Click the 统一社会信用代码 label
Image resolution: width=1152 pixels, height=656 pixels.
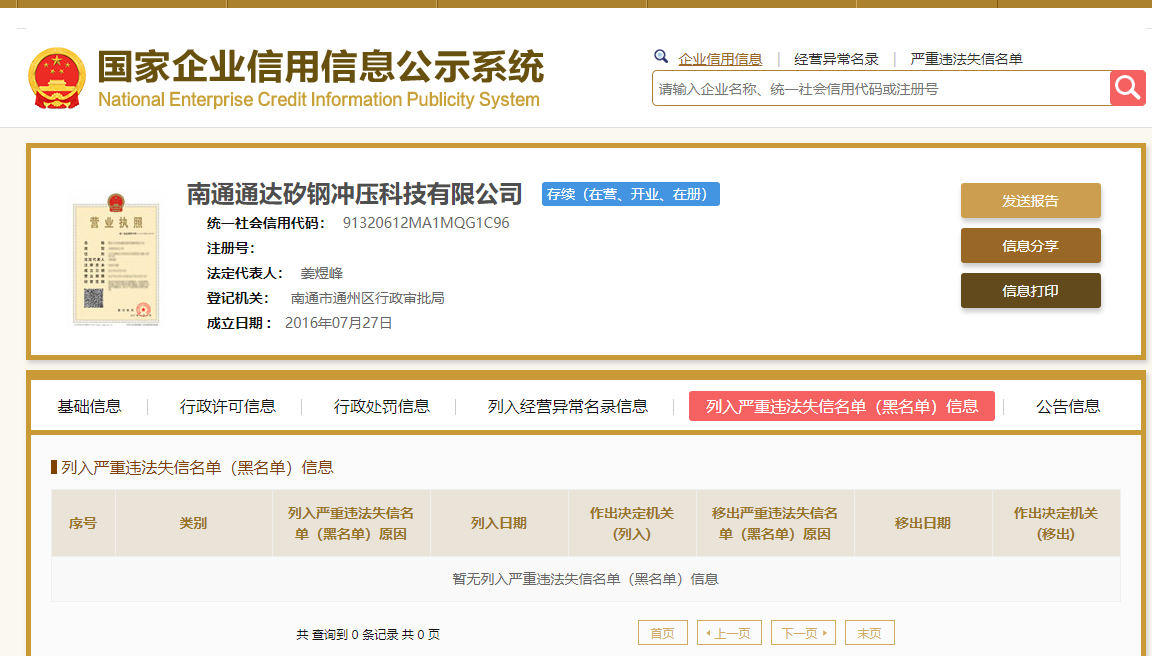(x=266, y=223)
